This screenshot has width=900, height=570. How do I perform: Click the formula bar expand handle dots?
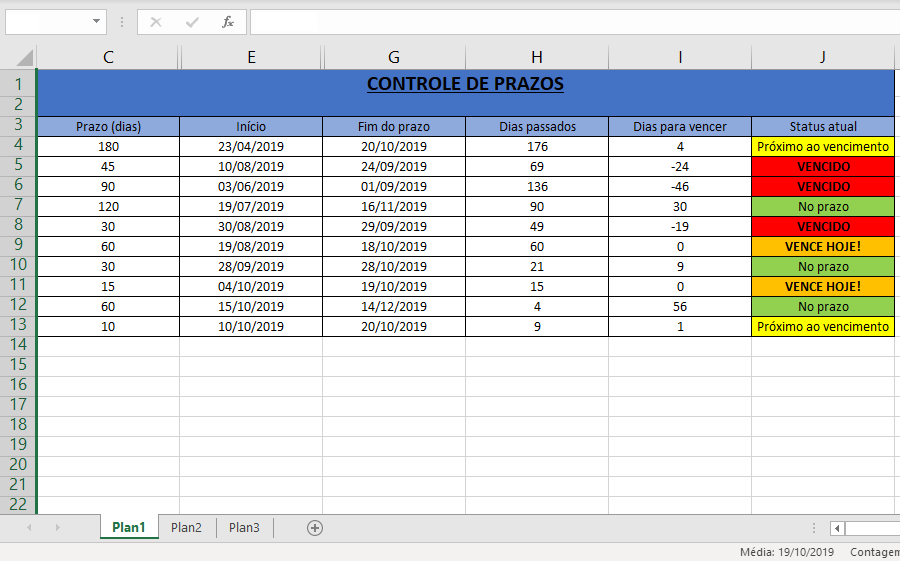[122, 22]
